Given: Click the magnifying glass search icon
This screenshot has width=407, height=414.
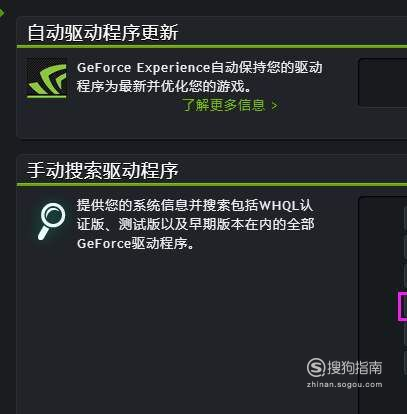Looking at the screenshot, I should [x=52, y=222].
